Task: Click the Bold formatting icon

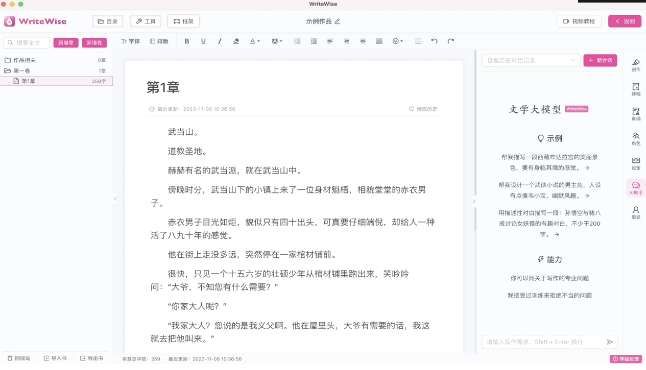Action: pyautogui.click(x=187, y=41)
